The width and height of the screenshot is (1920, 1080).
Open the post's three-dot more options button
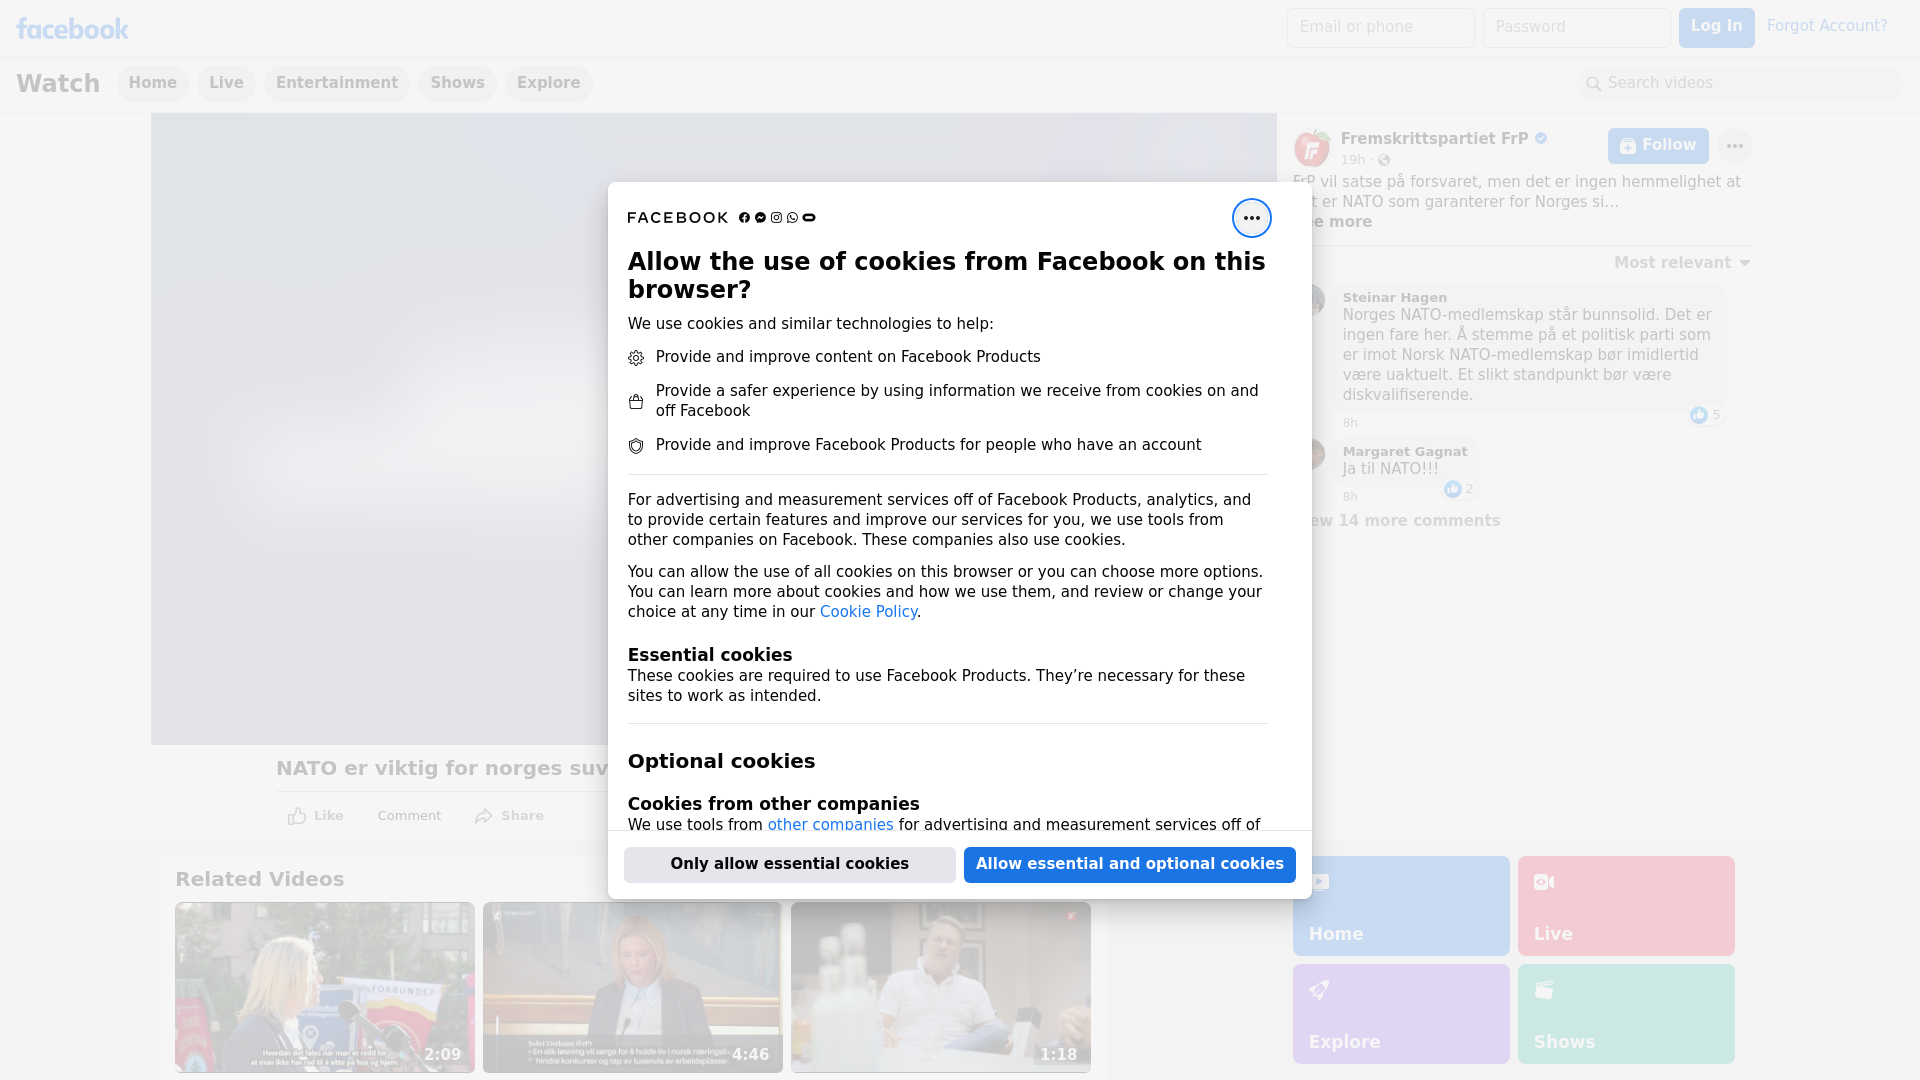pos(1734,146)
